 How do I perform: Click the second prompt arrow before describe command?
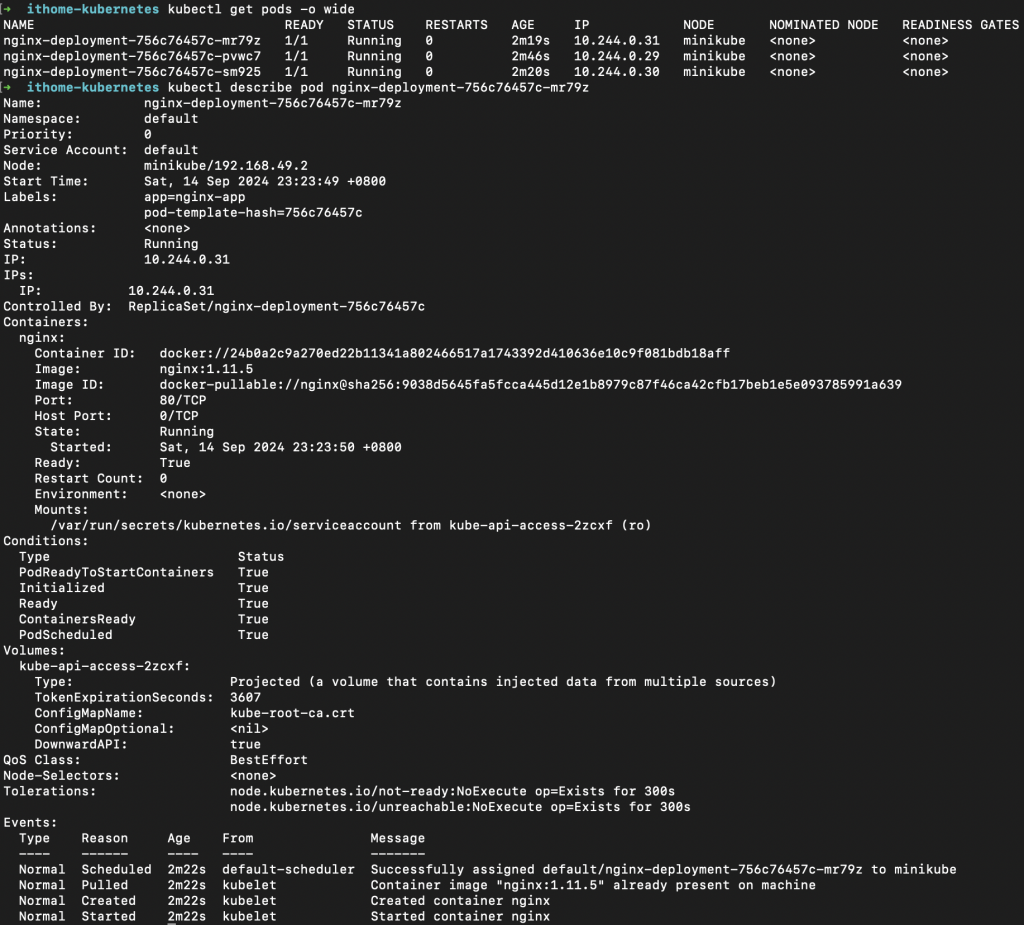coord(7,88)
